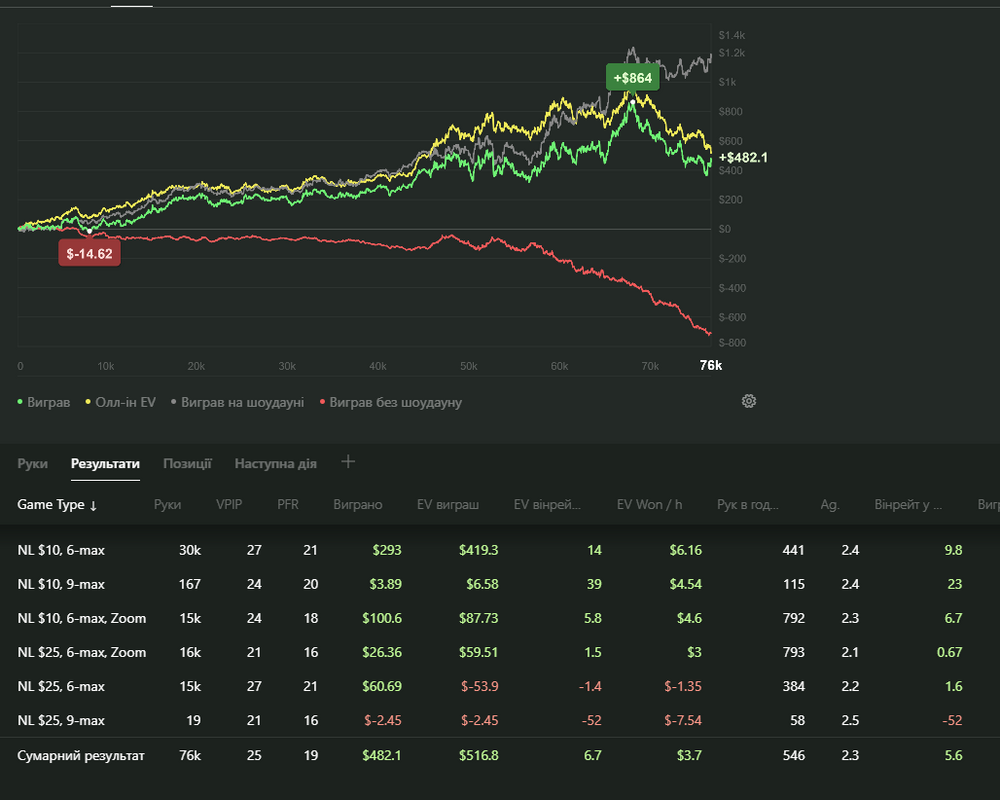Viewport: 1000px width, 800px height.
Task: Open chart settings gear icon
Action: point(749,401)
